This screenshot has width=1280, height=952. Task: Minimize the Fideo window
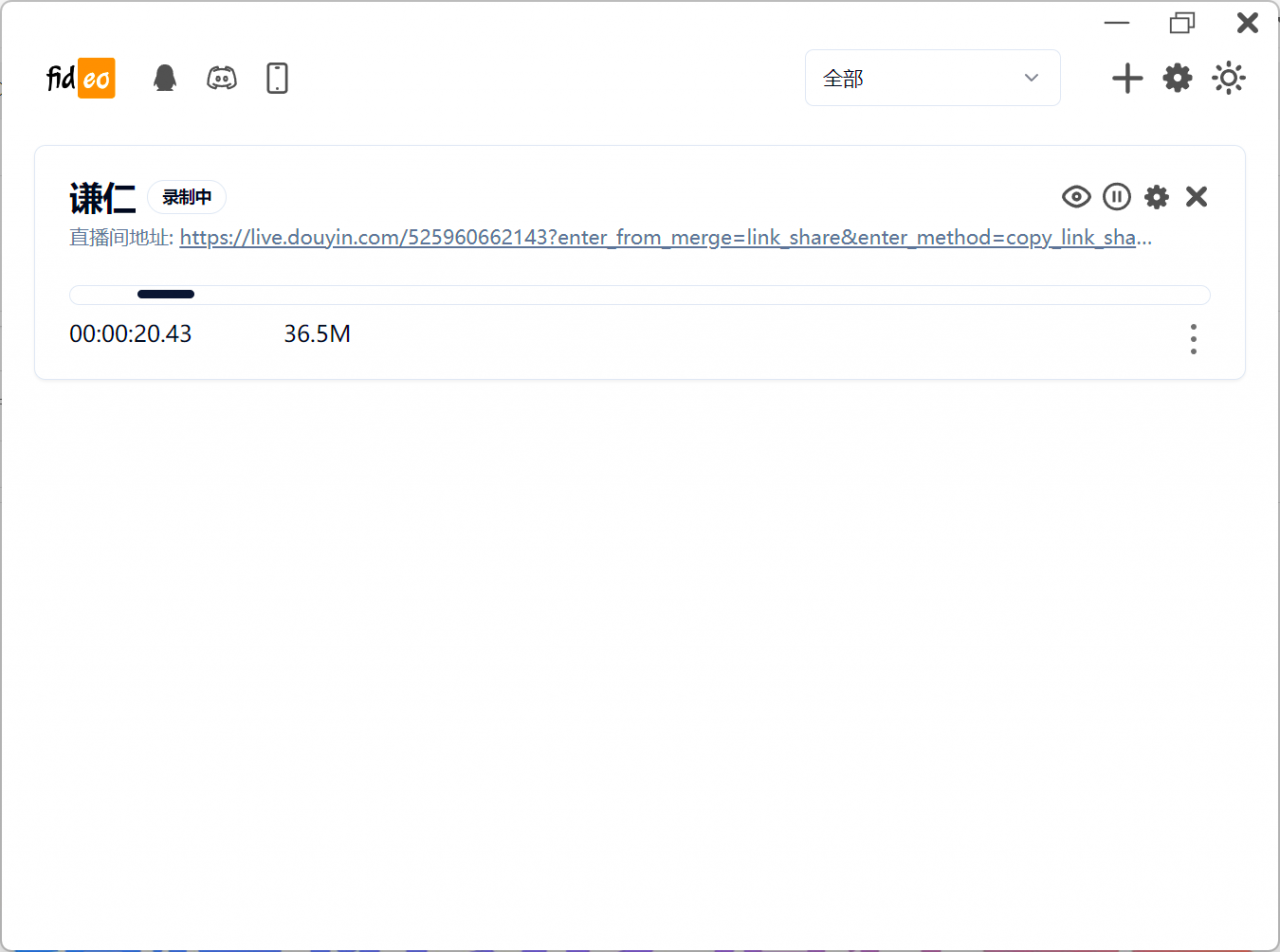1117,23
